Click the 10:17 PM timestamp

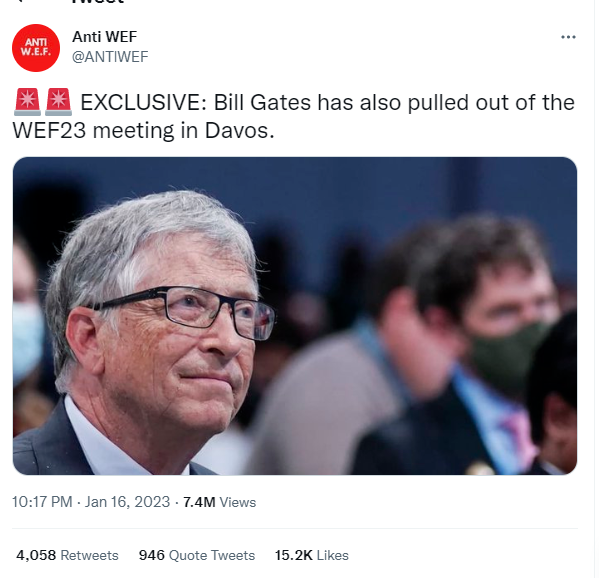pos(42,502)
